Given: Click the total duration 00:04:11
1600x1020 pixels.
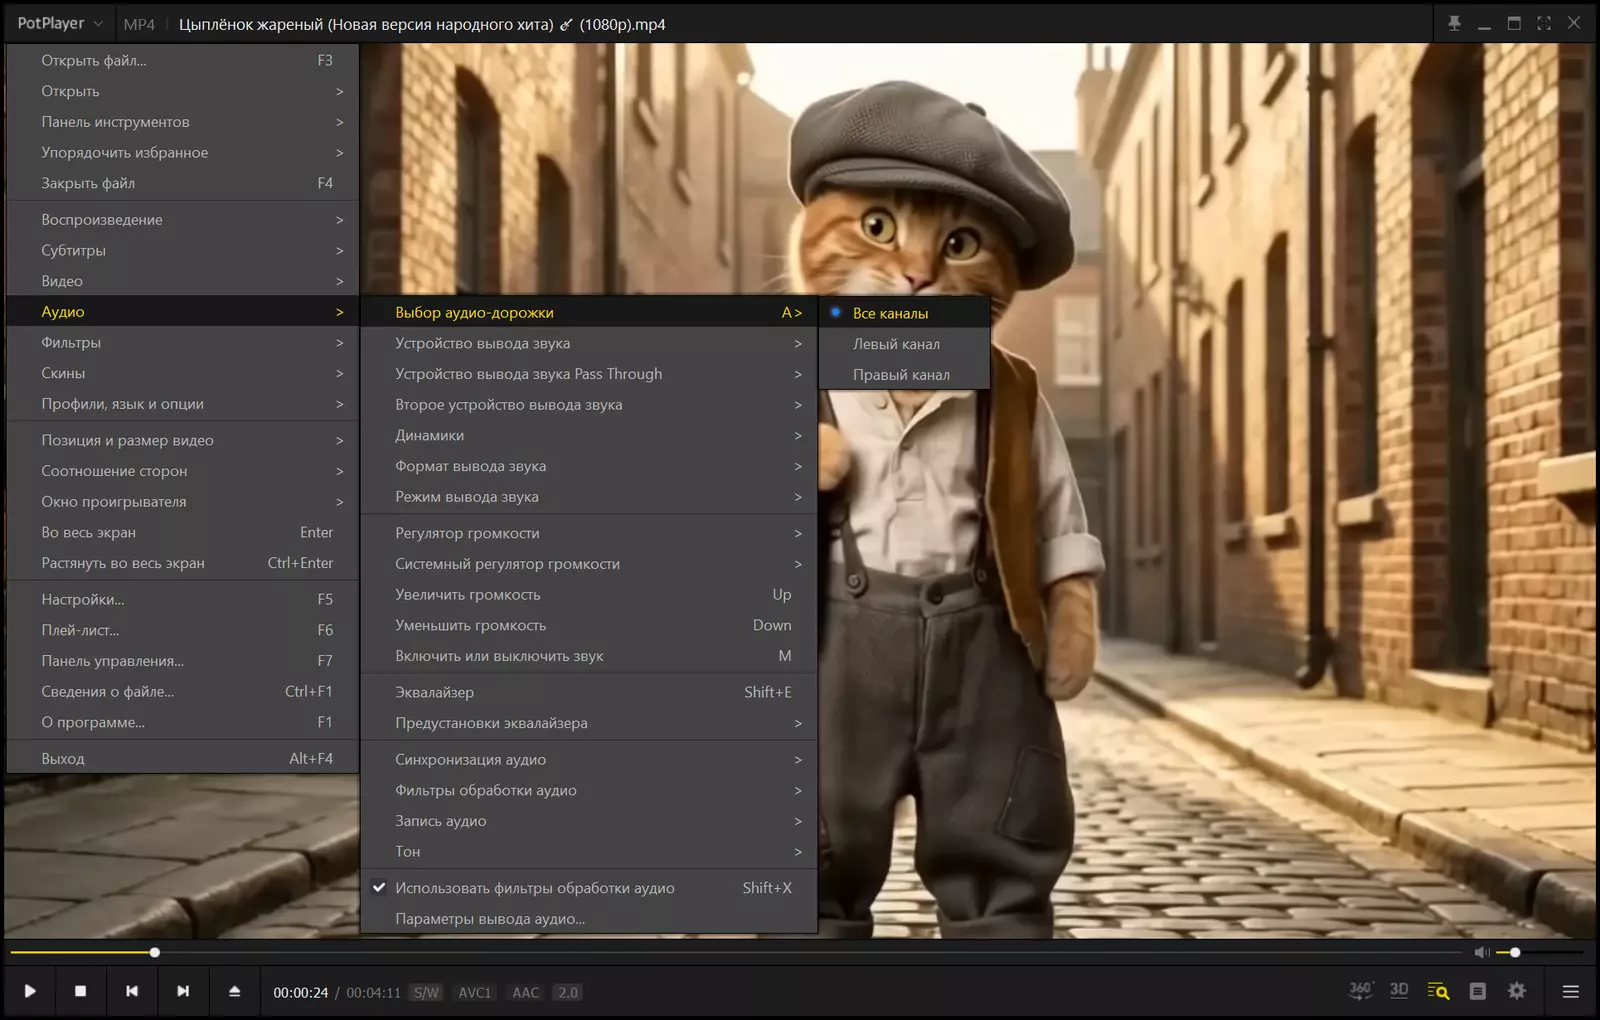Looking at the screenshot, I should 373,993.
